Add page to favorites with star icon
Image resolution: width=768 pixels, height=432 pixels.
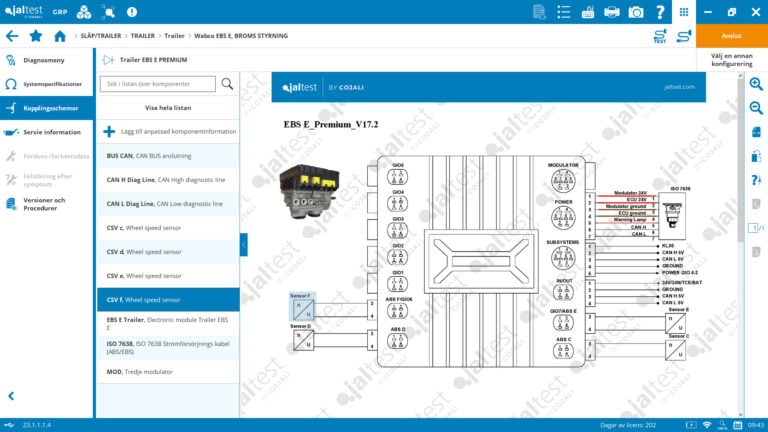click(36, 36)
